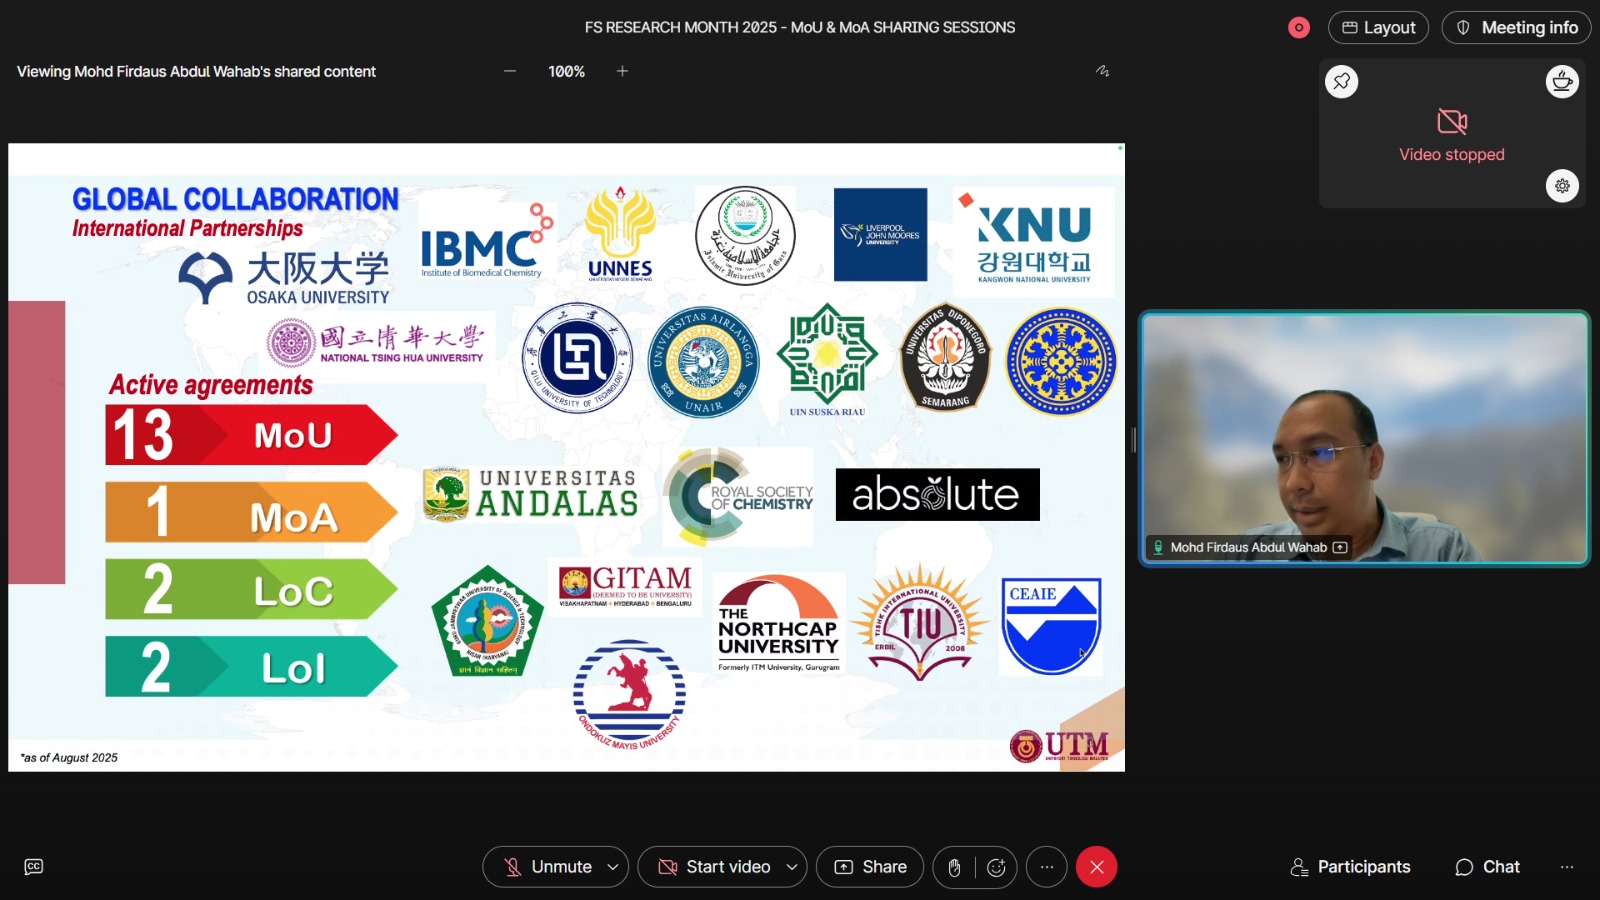Leave meeting with red X button
Image resolution: width=1600 pixels, height=900 pixels.
pos(1097,867)
